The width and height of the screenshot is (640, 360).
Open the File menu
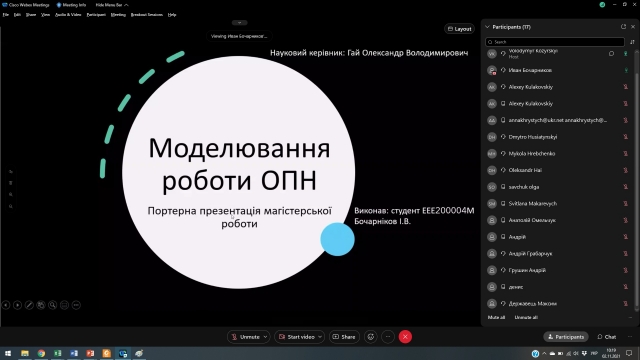[x=6, y=15]
